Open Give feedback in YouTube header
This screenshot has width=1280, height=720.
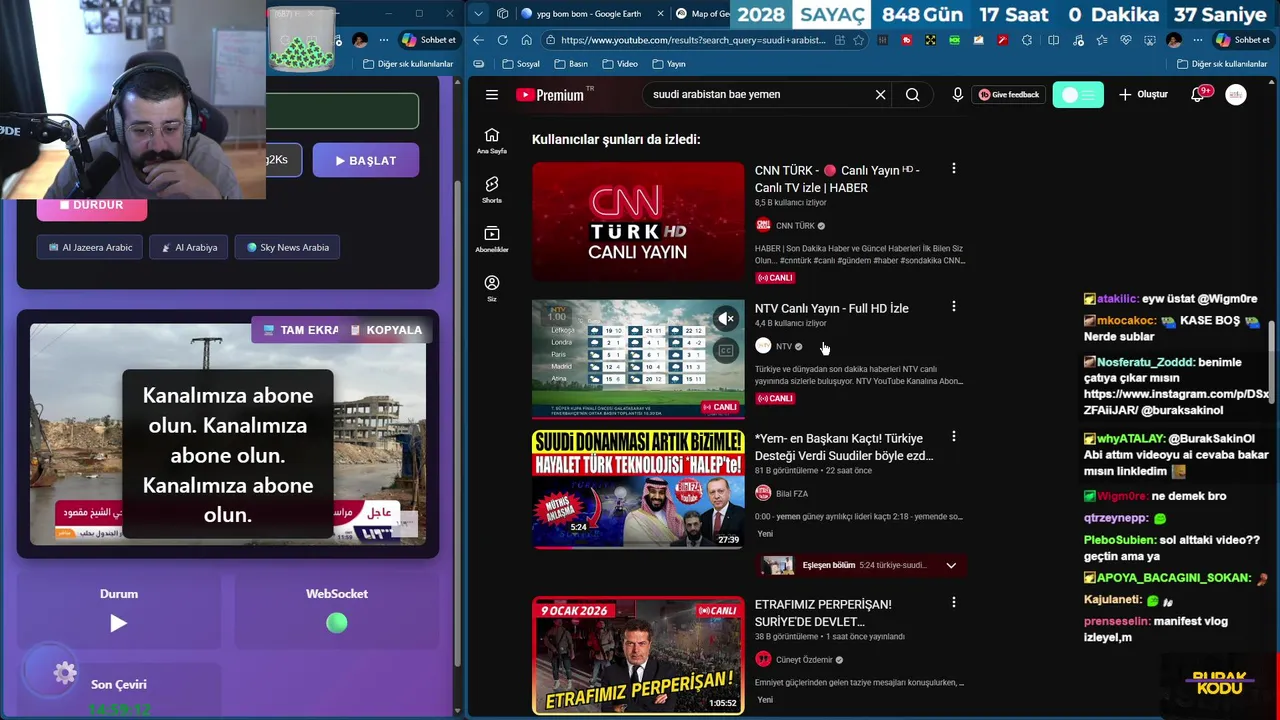click(x=1008, y=94)
